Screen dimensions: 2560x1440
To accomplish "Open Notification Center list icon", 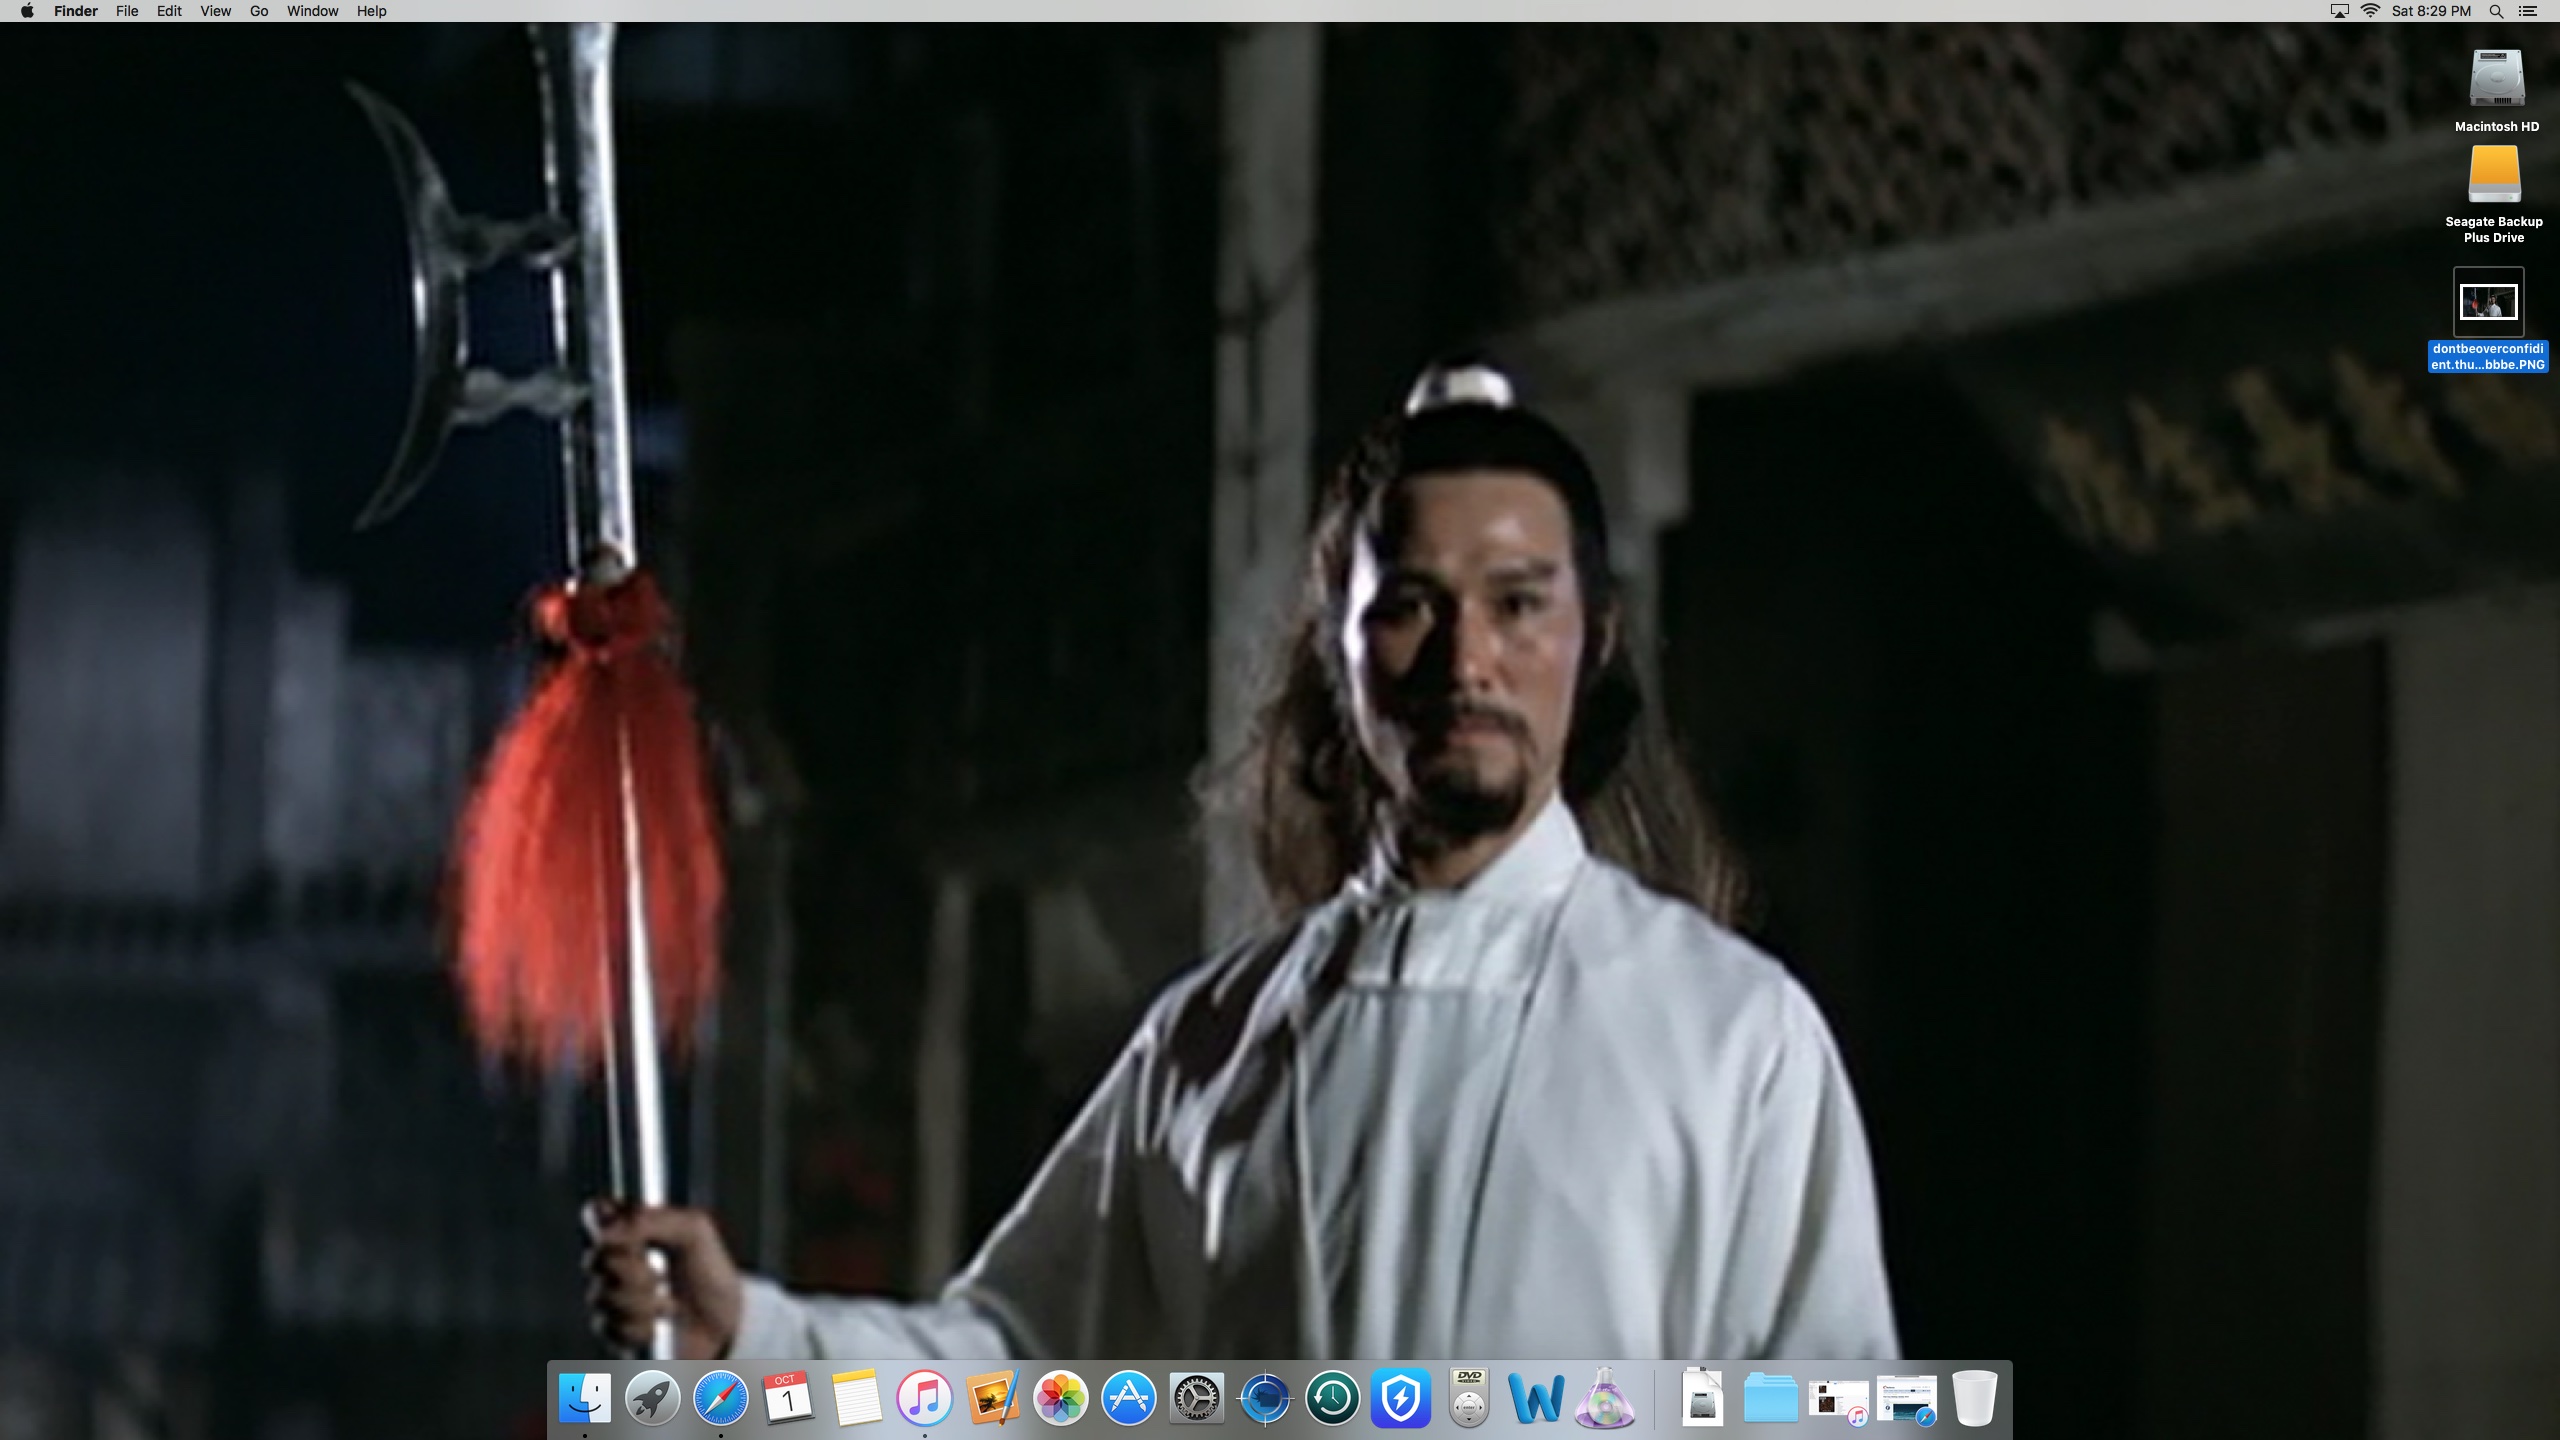I will (x=2527, y=11).
